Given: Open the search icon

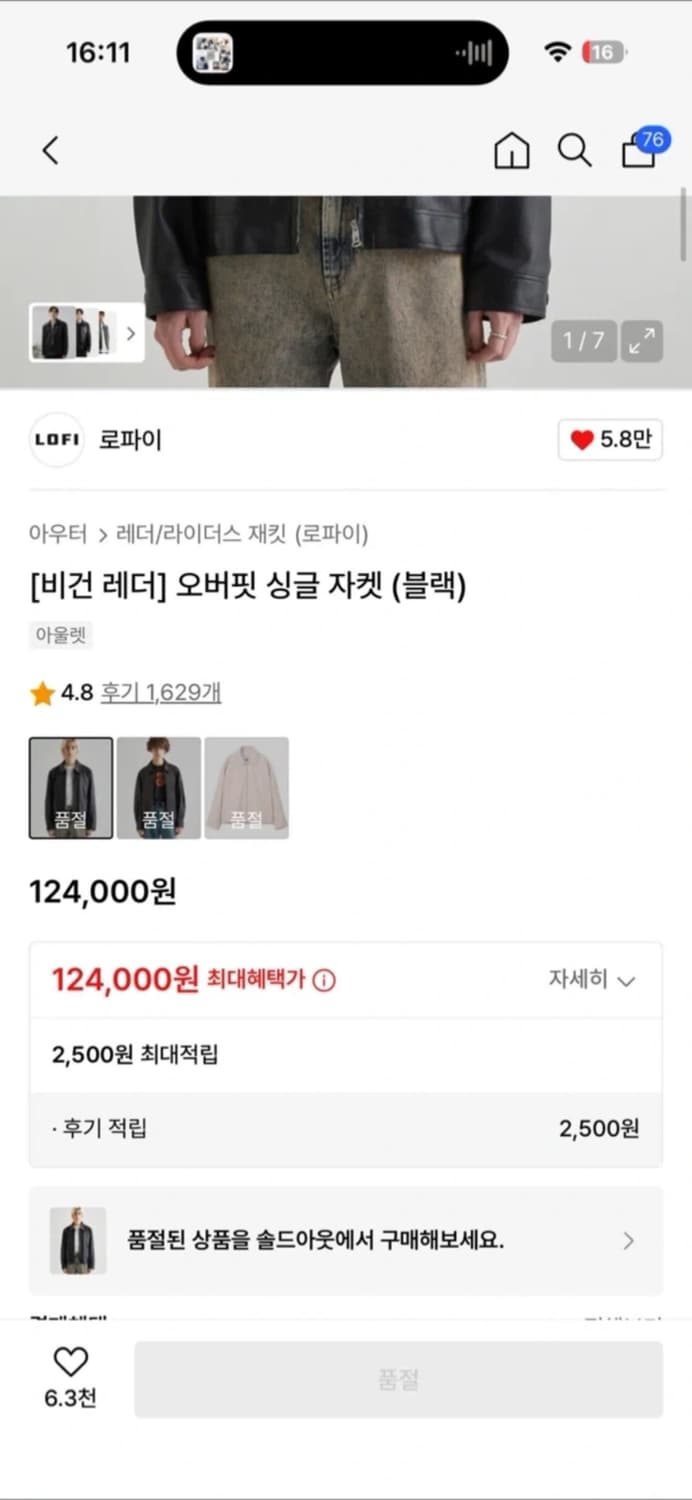Looking at the screenshot, I should click(574, 150).
